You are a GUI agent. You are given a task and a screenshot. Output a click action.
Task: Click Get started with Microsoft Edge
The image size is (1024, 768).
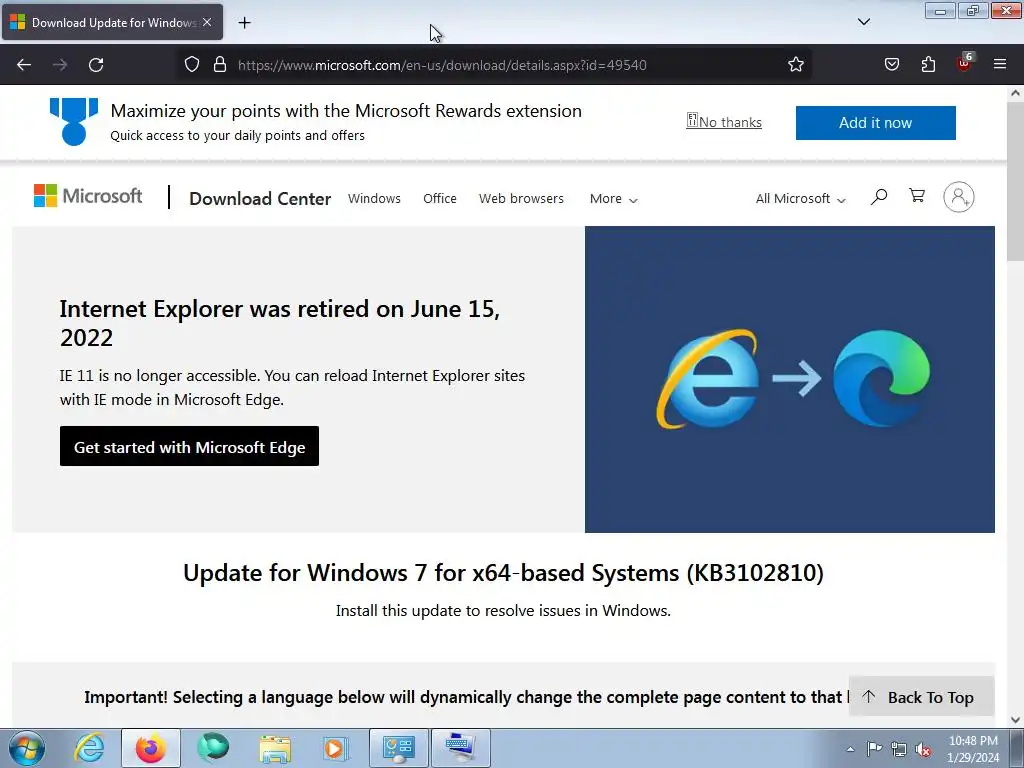(189, 447)
